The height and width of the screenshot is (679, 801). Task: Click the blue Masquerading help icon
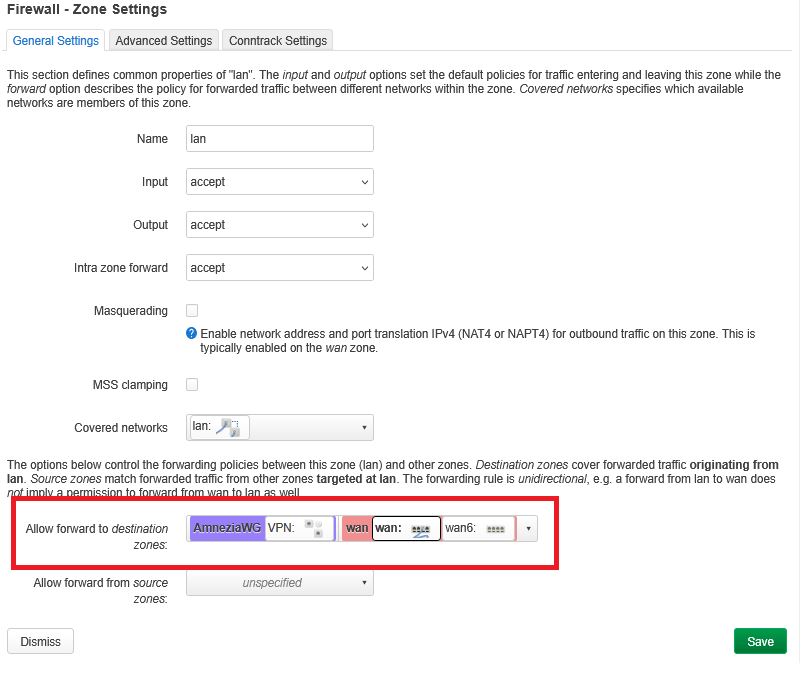[192, 333]
